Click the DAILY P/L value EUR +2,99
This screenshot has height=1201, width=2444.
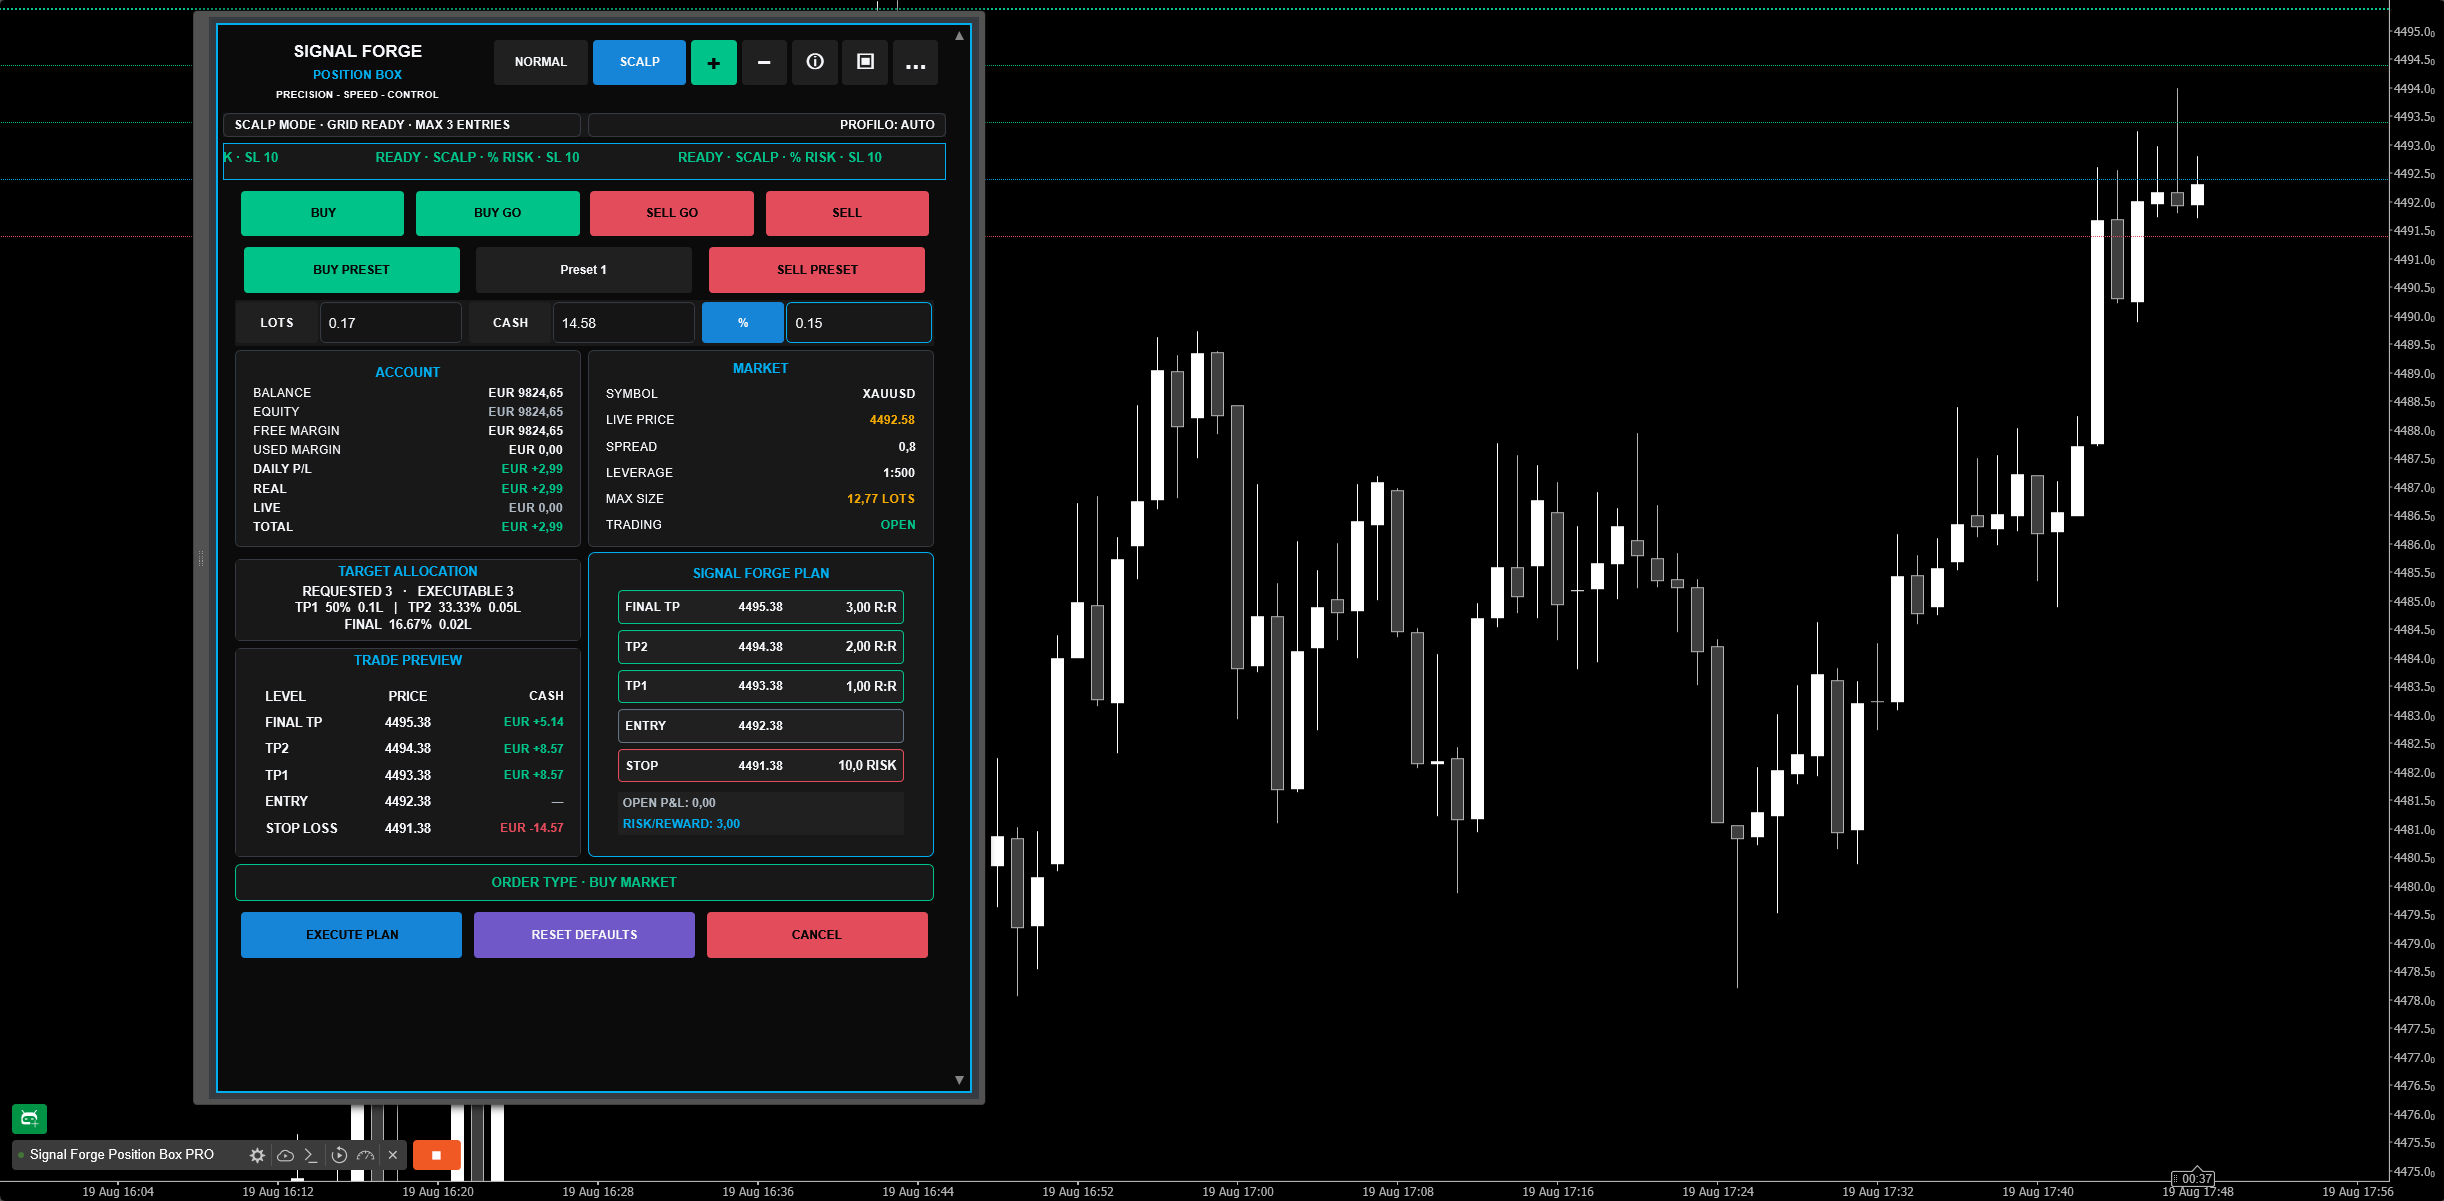pyautogui.click(x=532, y=469)
